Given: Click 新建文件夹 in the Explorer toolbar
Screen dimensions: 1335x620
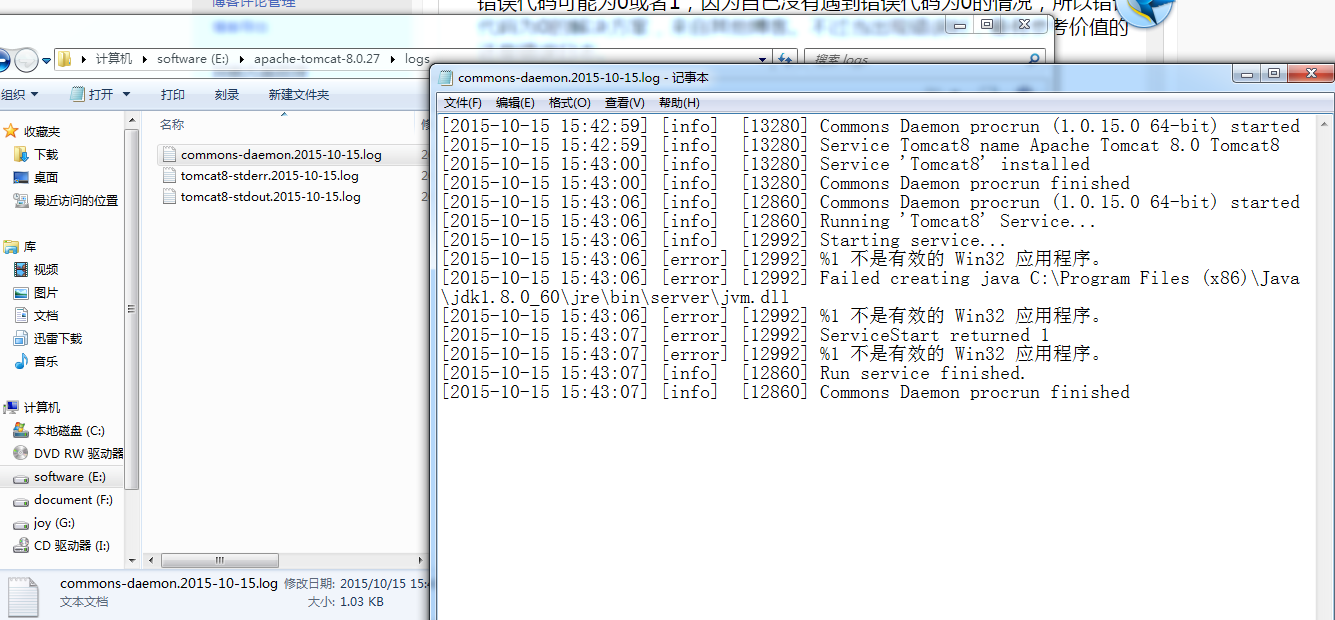Looking at the screenshot, I should [299, 95].
